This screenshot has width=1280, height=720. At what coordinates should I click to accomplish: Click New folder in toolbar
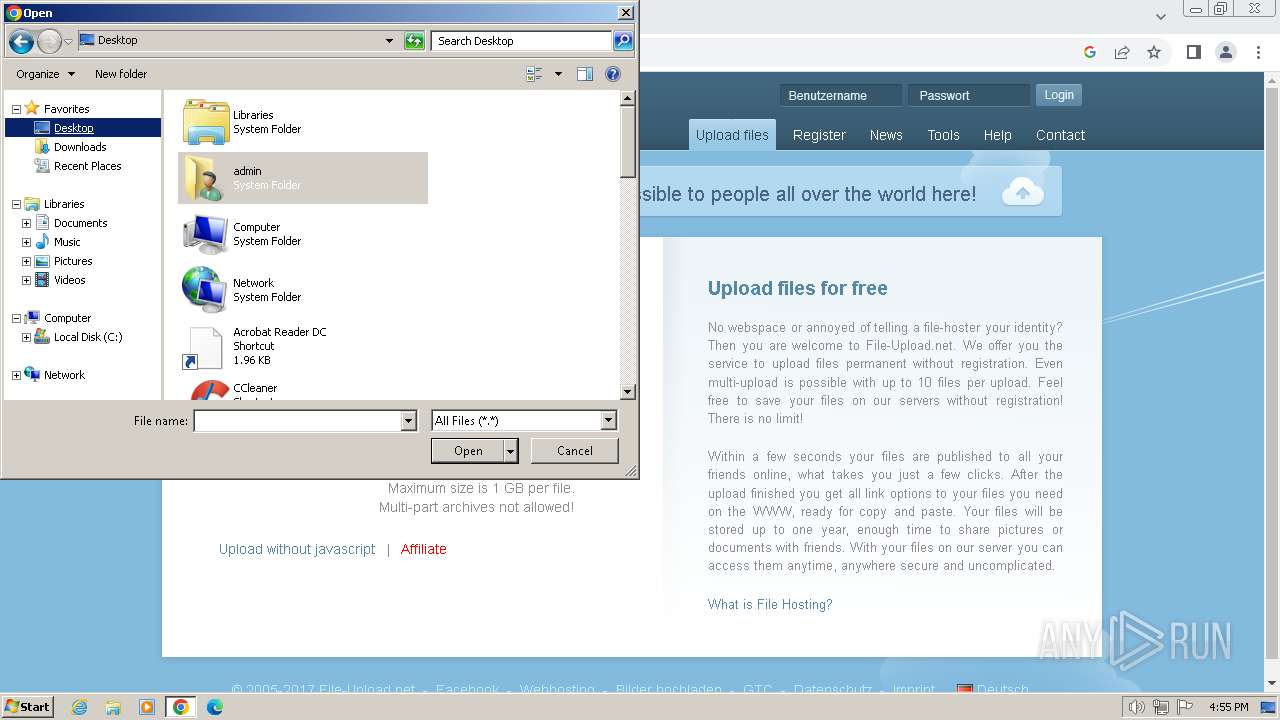[x=121, y=74]
